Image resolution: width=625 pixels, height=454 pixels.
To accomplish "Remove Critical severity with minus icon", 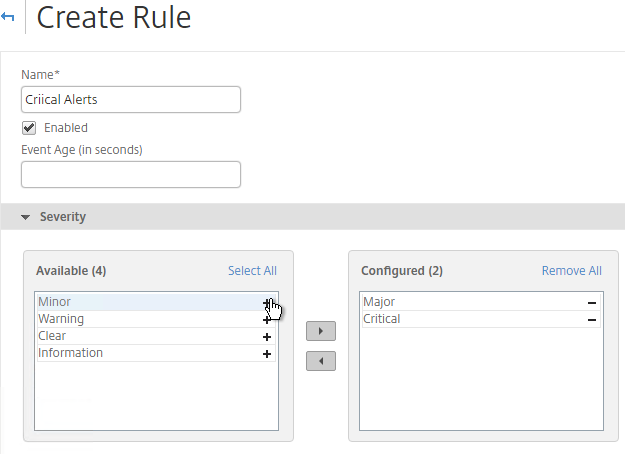I will [592, 320].
